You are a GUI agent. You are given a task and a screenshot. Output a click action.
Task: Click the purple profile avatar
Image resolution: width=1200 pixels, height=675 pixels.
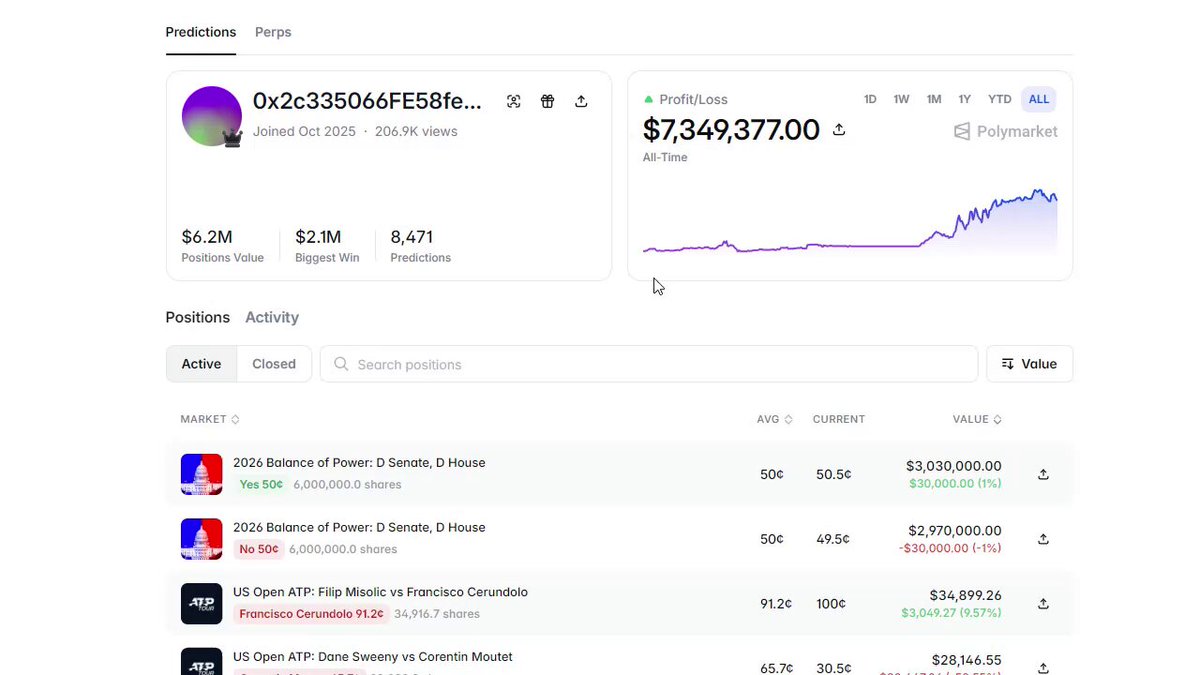pyautogui.click(x=211, y=116)
